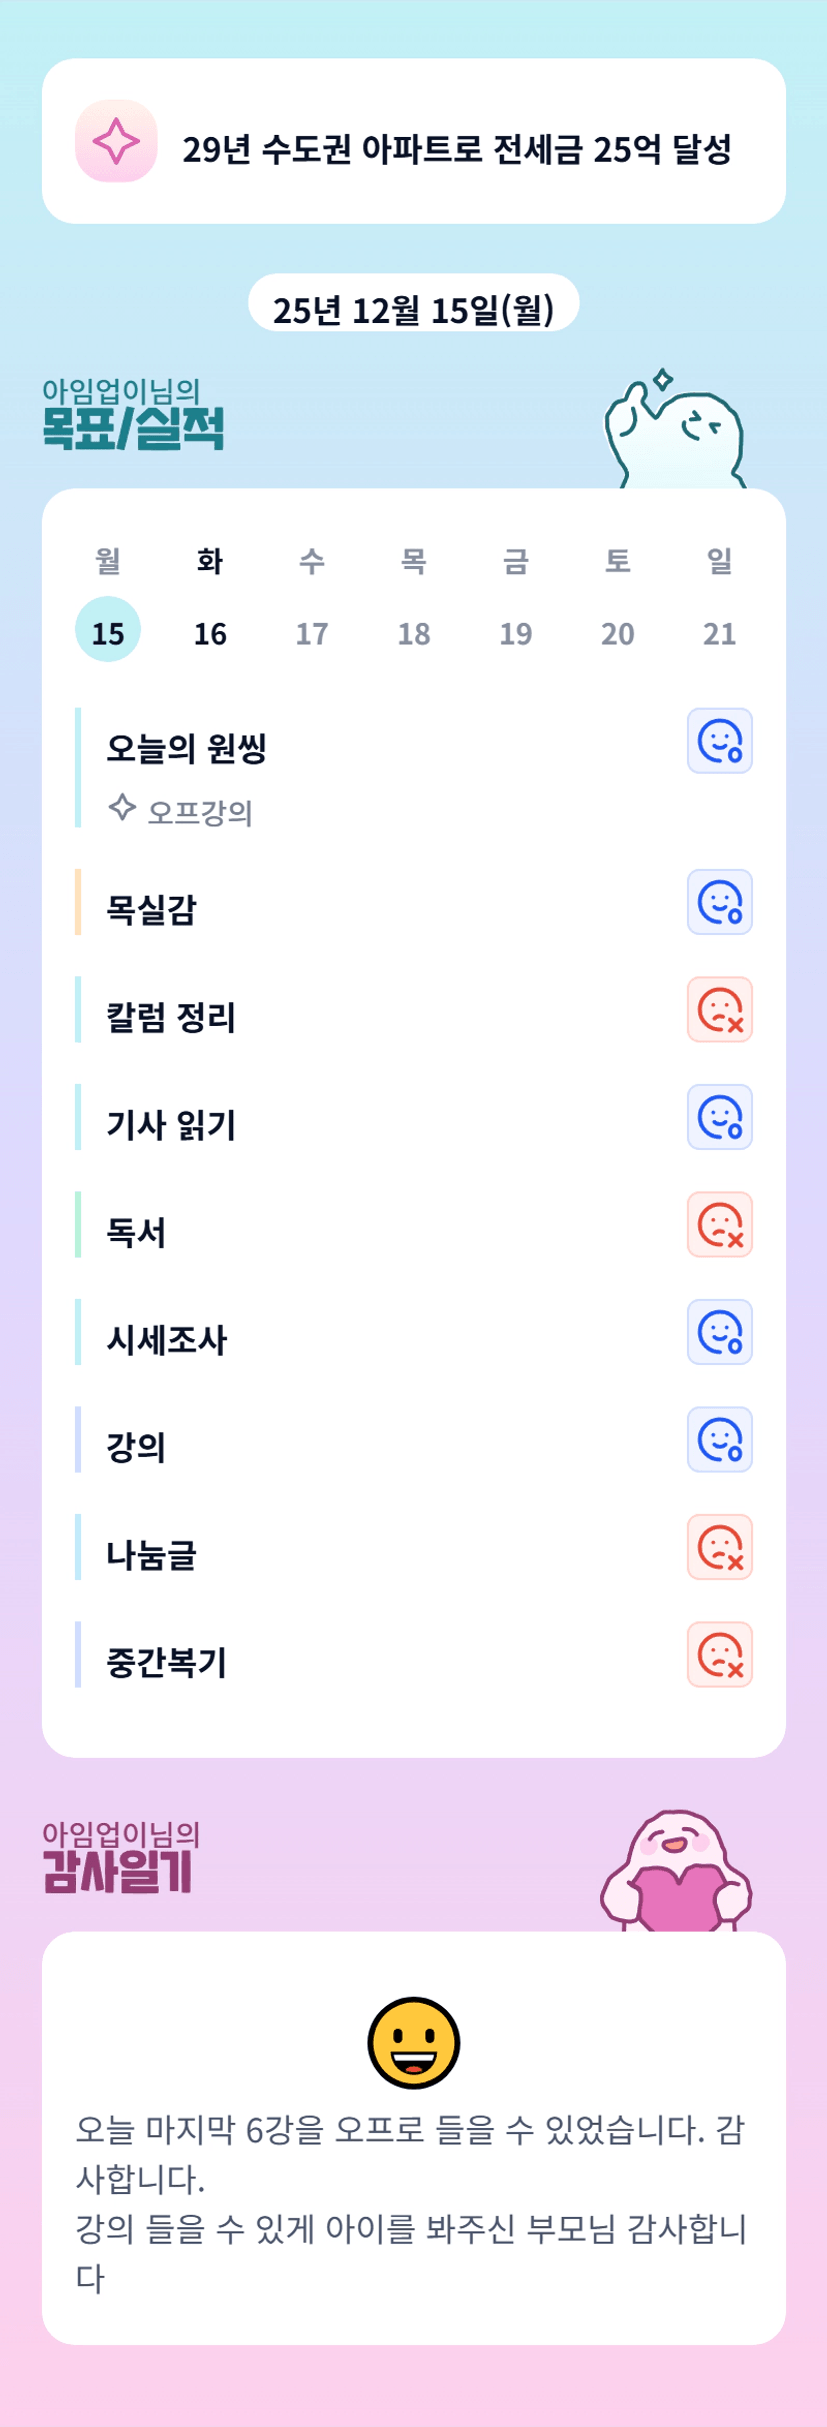Click the 나눔글 red sad-face icon

pos(719,1547)
